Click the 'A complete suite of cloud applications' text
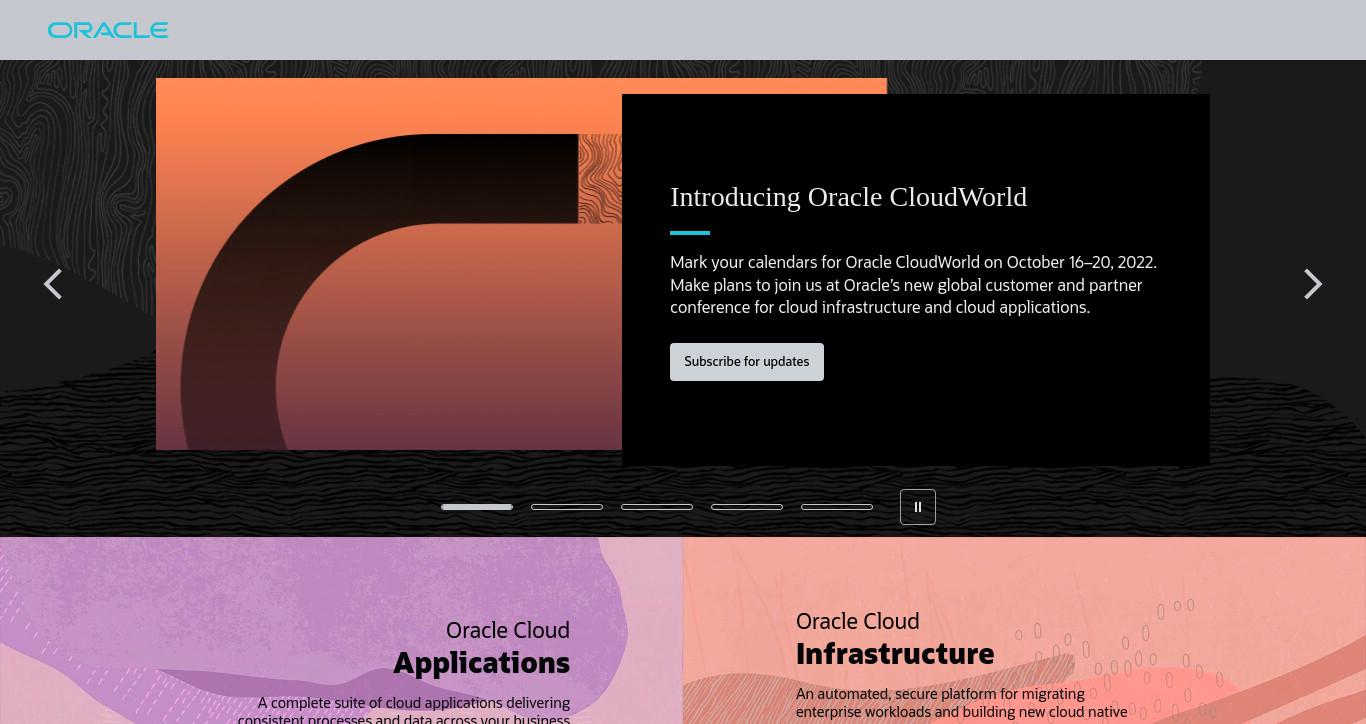This screenshot has width=1366, height=724. tap(404, 709)
